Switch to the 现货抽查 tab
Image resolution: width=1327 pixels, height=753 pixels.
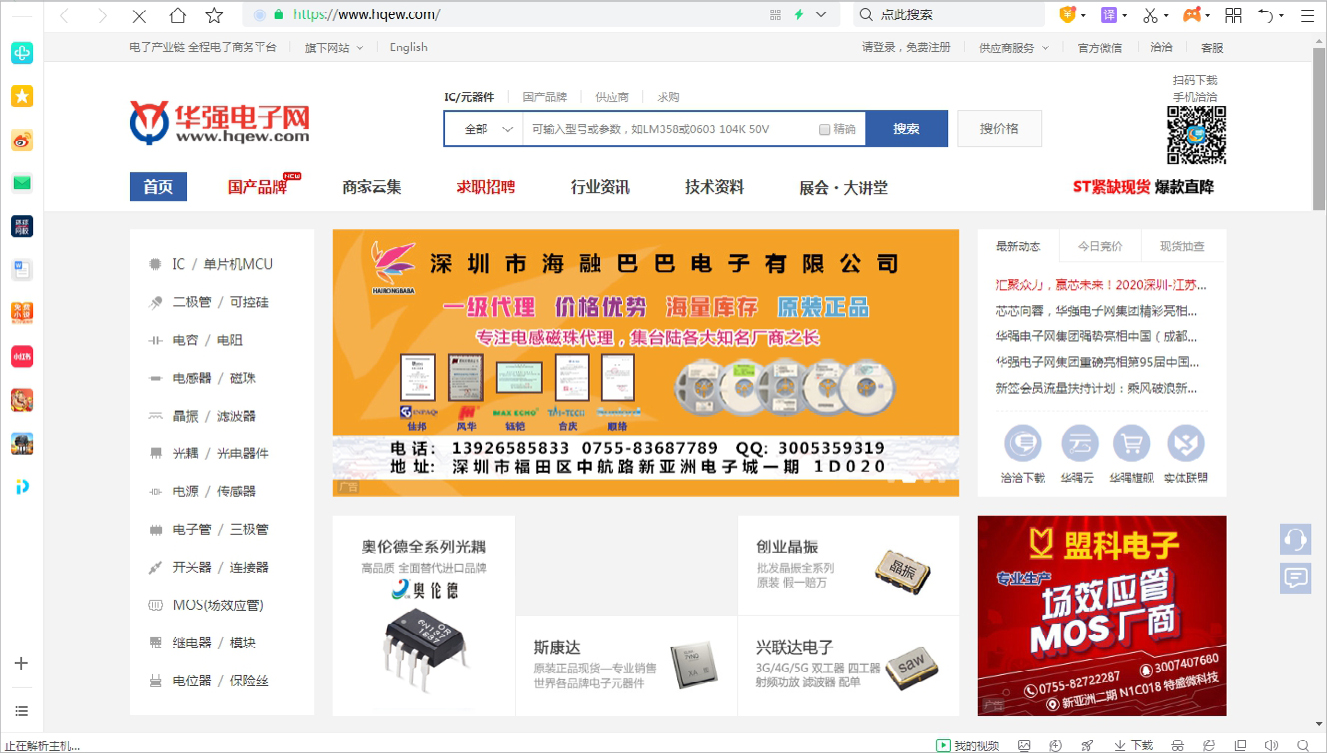click(x=1182, y=246)
